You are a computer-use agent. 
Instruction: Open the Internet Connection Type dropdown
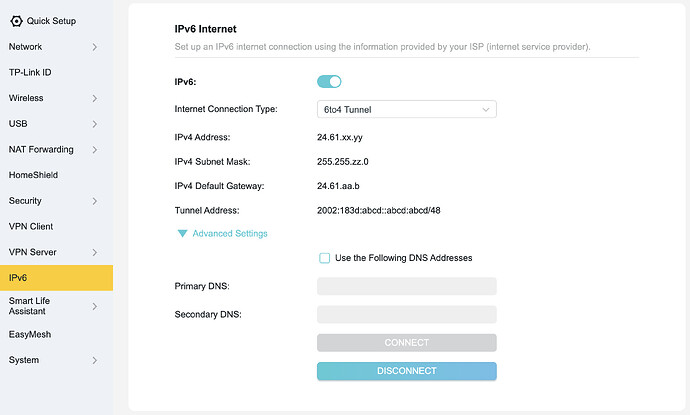(406, 109)
